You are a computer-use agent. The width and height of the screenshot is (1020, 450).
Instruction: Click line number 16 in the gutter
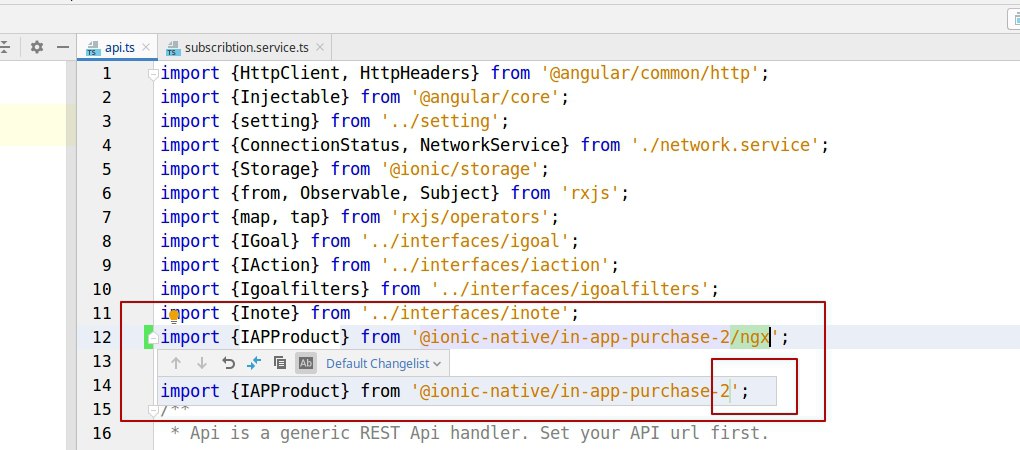tap(101, 433)
